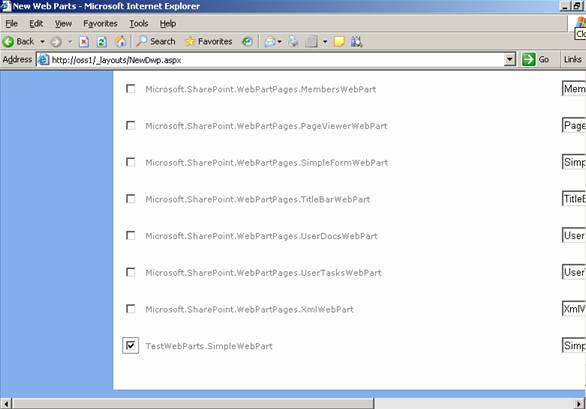Click the Messenger people icon
The width and height of the screenshot is (586, 409).
(x=356, y=41)
